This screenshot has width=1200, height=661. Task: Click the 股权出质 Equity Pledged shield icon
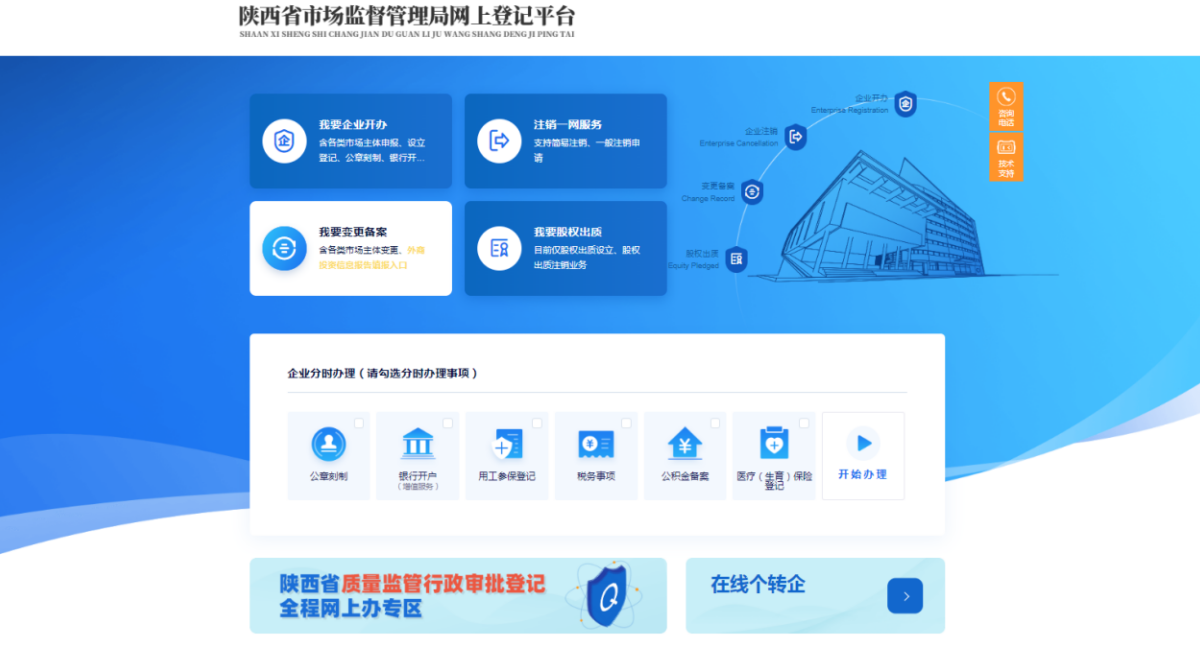(736, 259)
